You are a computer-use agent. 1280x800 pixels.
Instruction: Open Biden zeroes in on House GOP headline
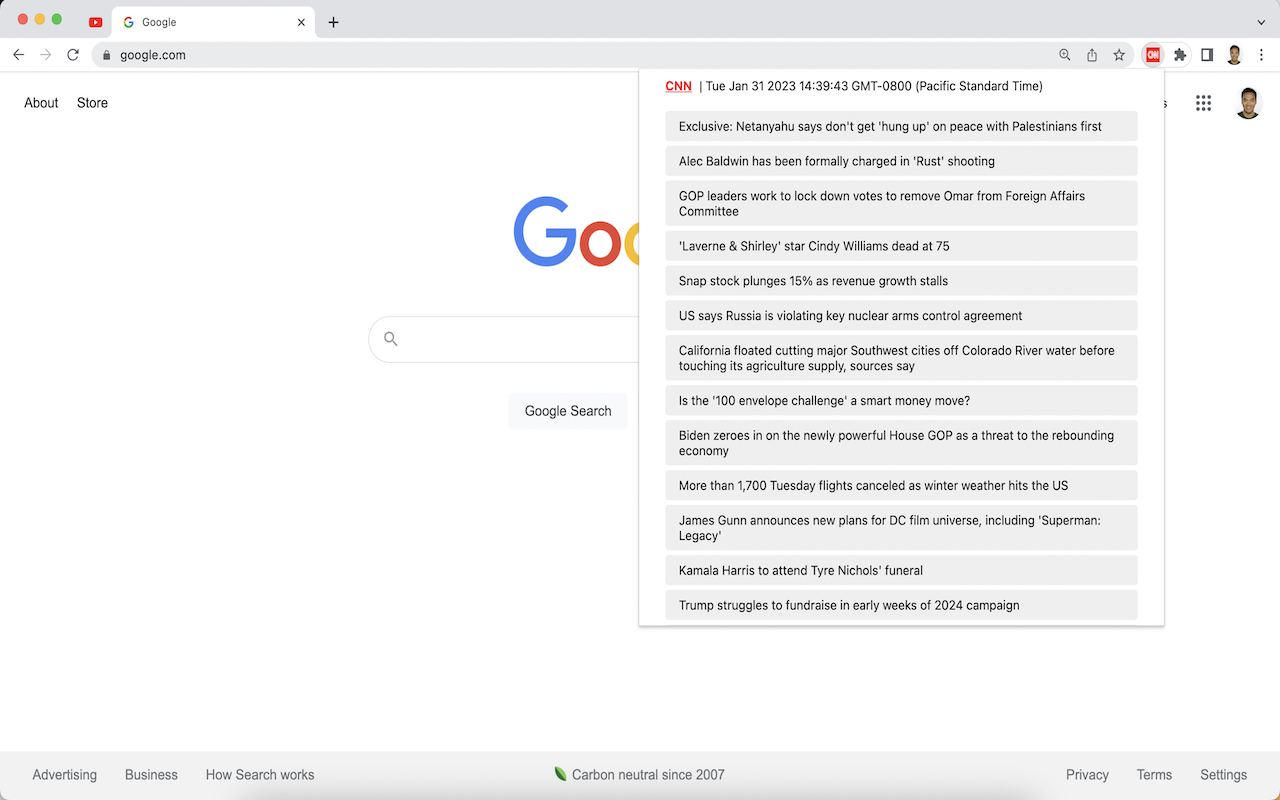click(x=901, y=443)
